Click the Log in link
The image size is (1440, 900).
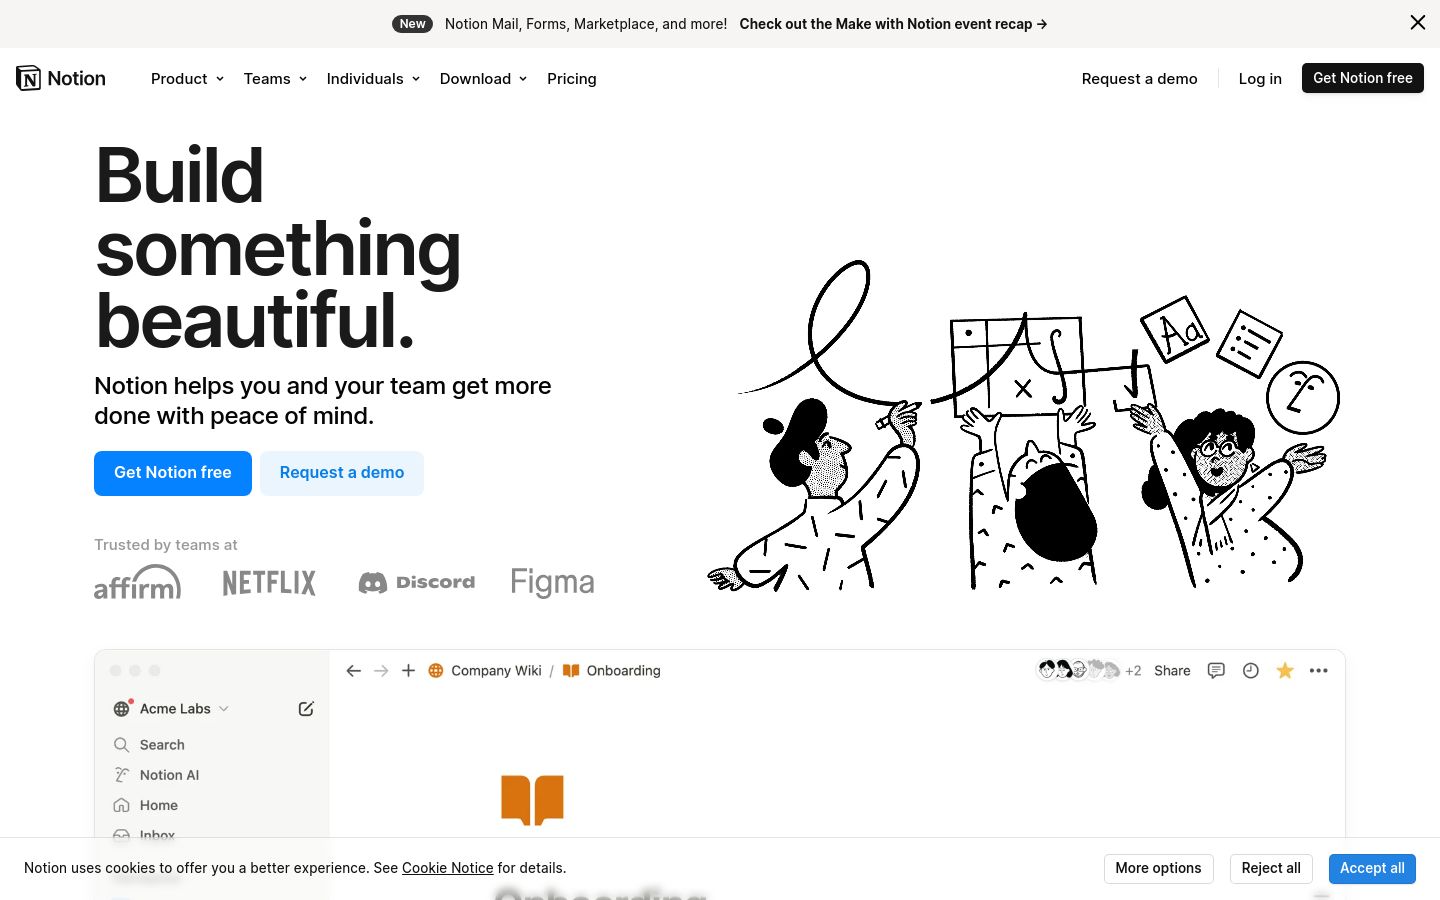point(1260,79)
